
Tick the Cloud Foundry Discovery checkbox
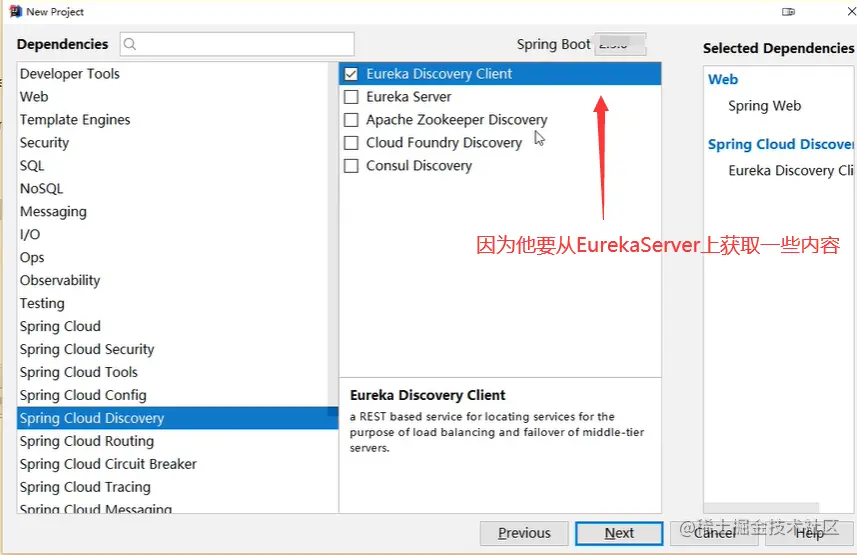tap(351, 143)
